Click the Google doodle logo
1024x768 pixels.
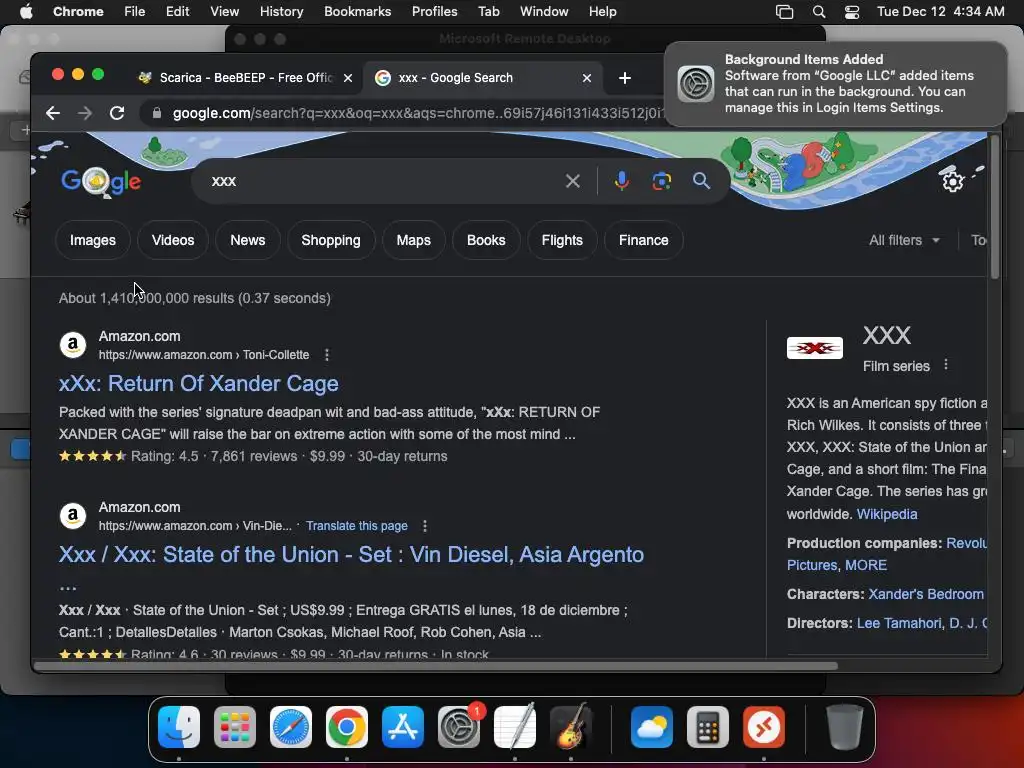point(101,182)
